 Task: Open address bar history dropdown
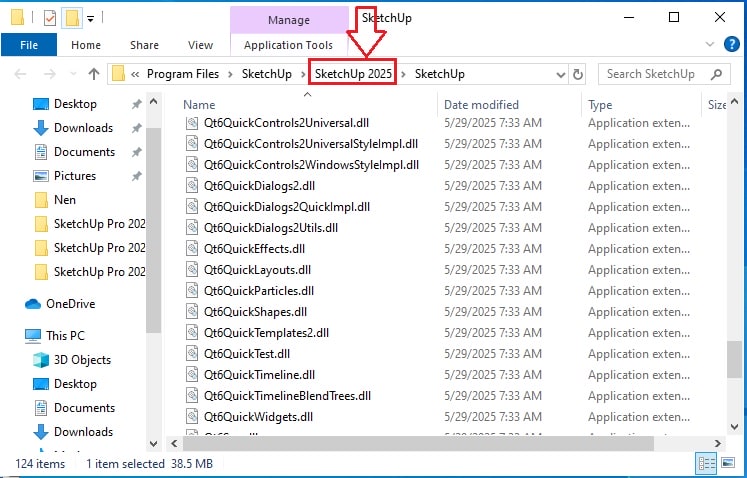(x=561, y=75)
